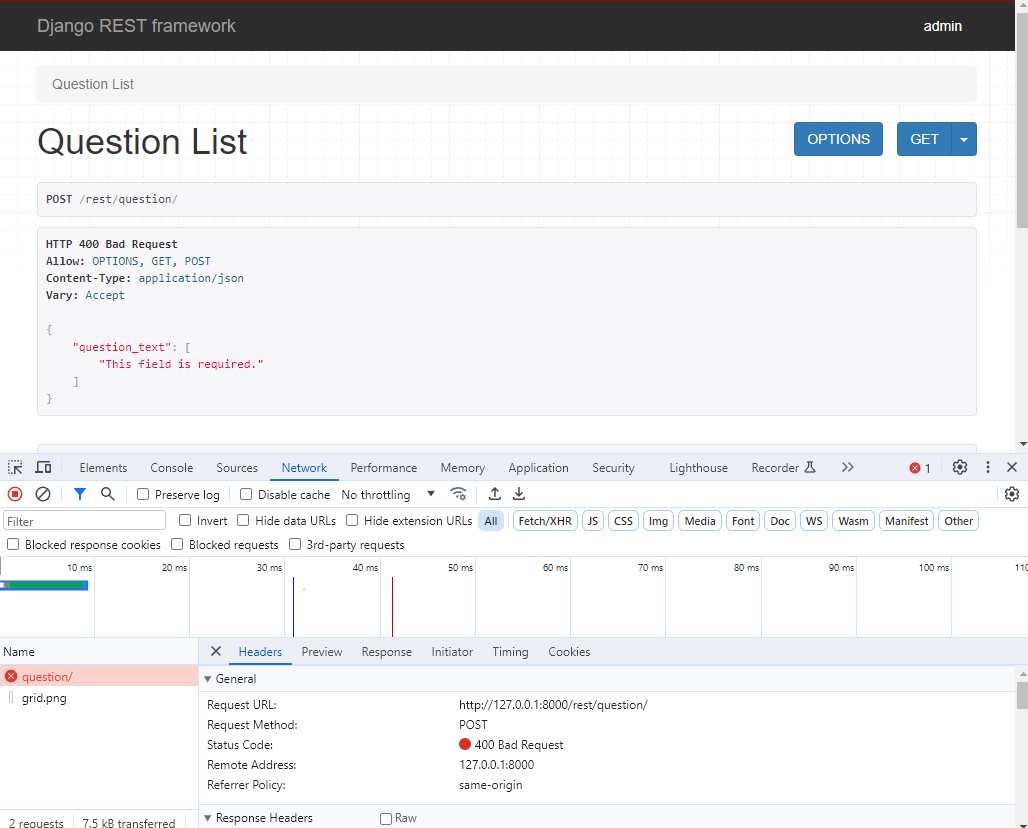Viewport: 1028px width, 828px height.
Task: Open the DevTools settings gear
Action: click(960, 467)
